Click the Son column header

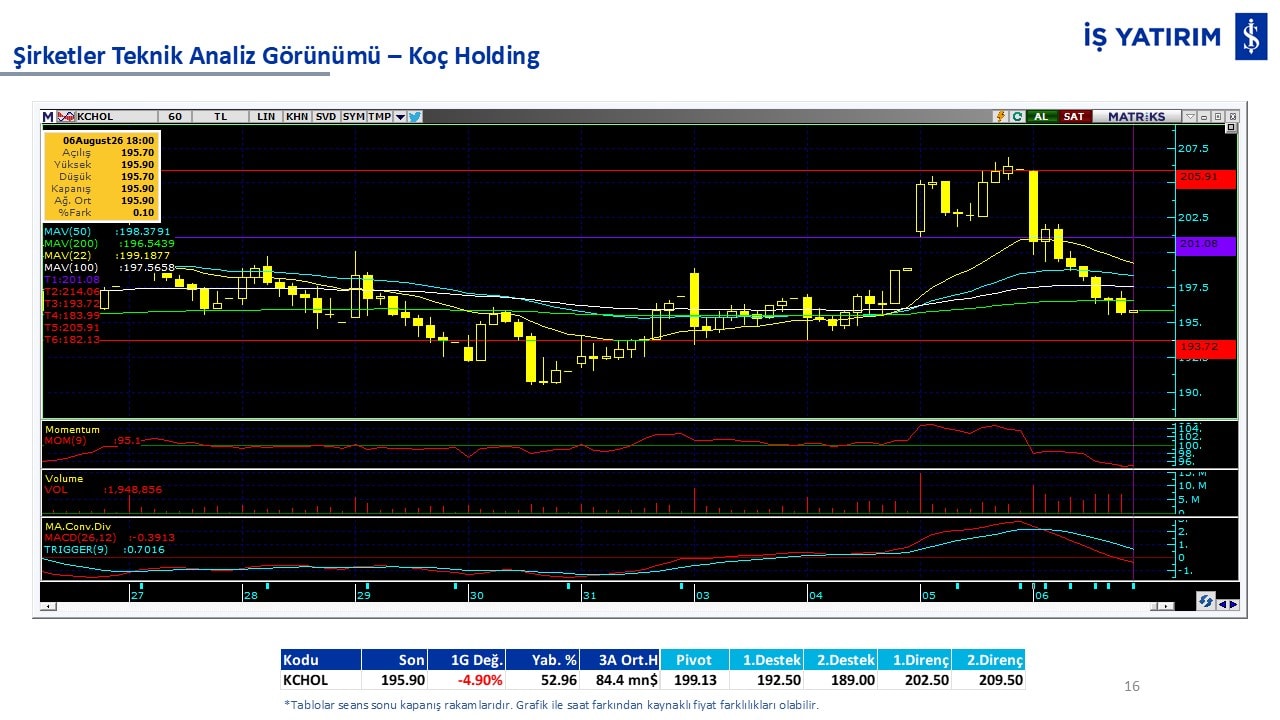pyautogui.click(x=394, y=660)
